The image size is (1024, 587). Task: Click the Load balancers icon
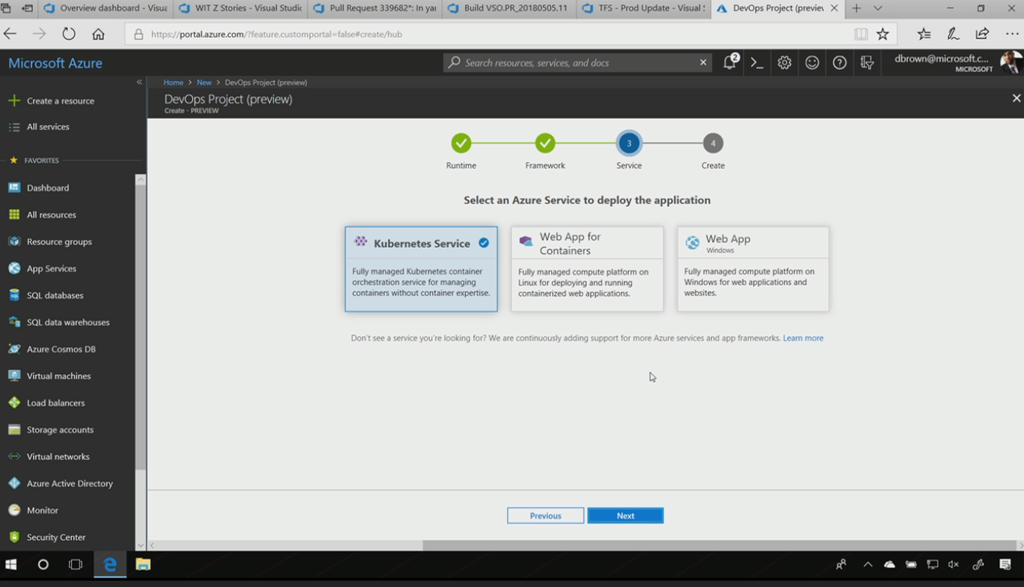point(14,402)
